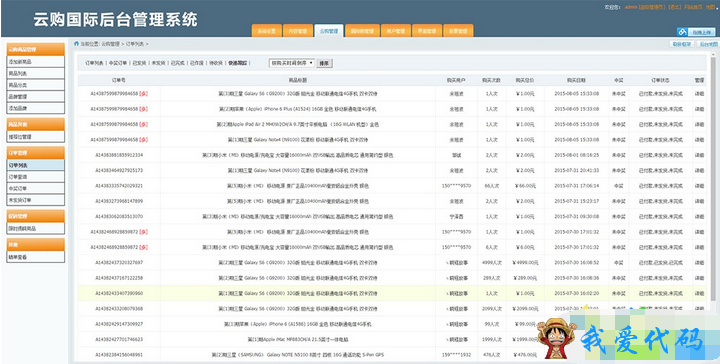Open 推荐位管理 in the sidebar

(36, 137)
